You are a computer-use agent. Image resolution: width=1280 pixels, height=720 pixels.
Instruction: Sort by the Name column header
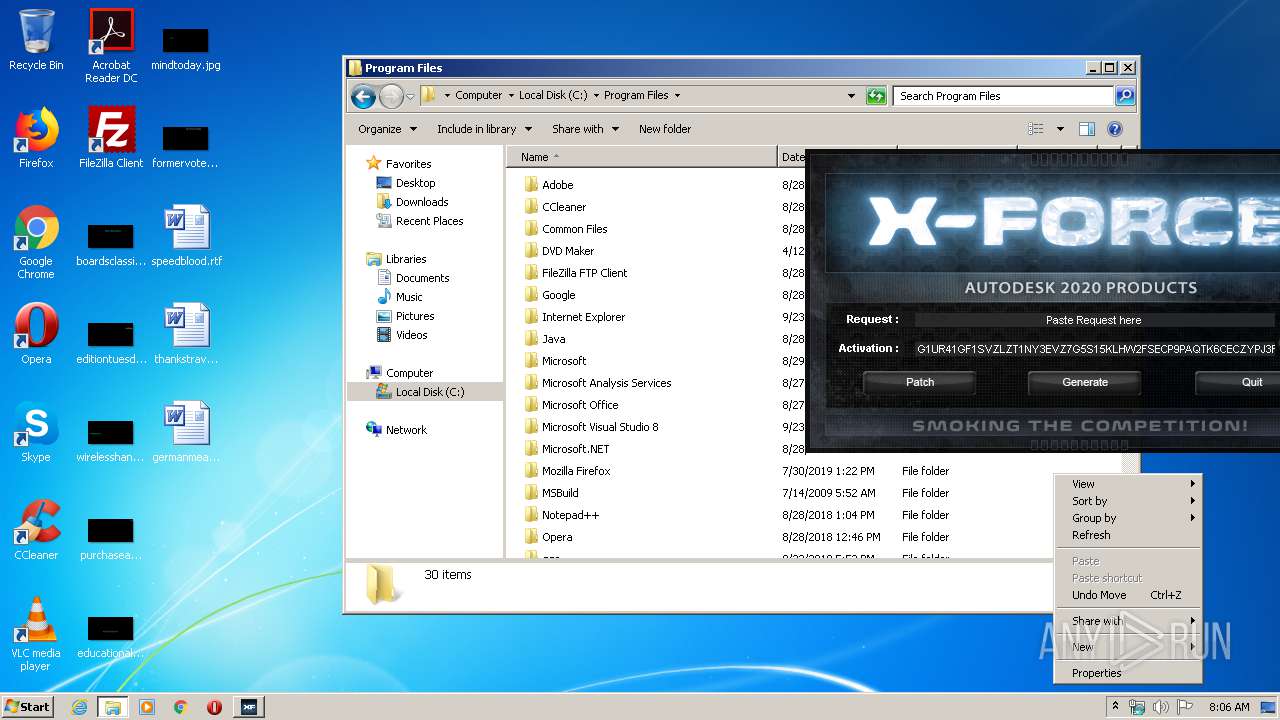[641, 157]
